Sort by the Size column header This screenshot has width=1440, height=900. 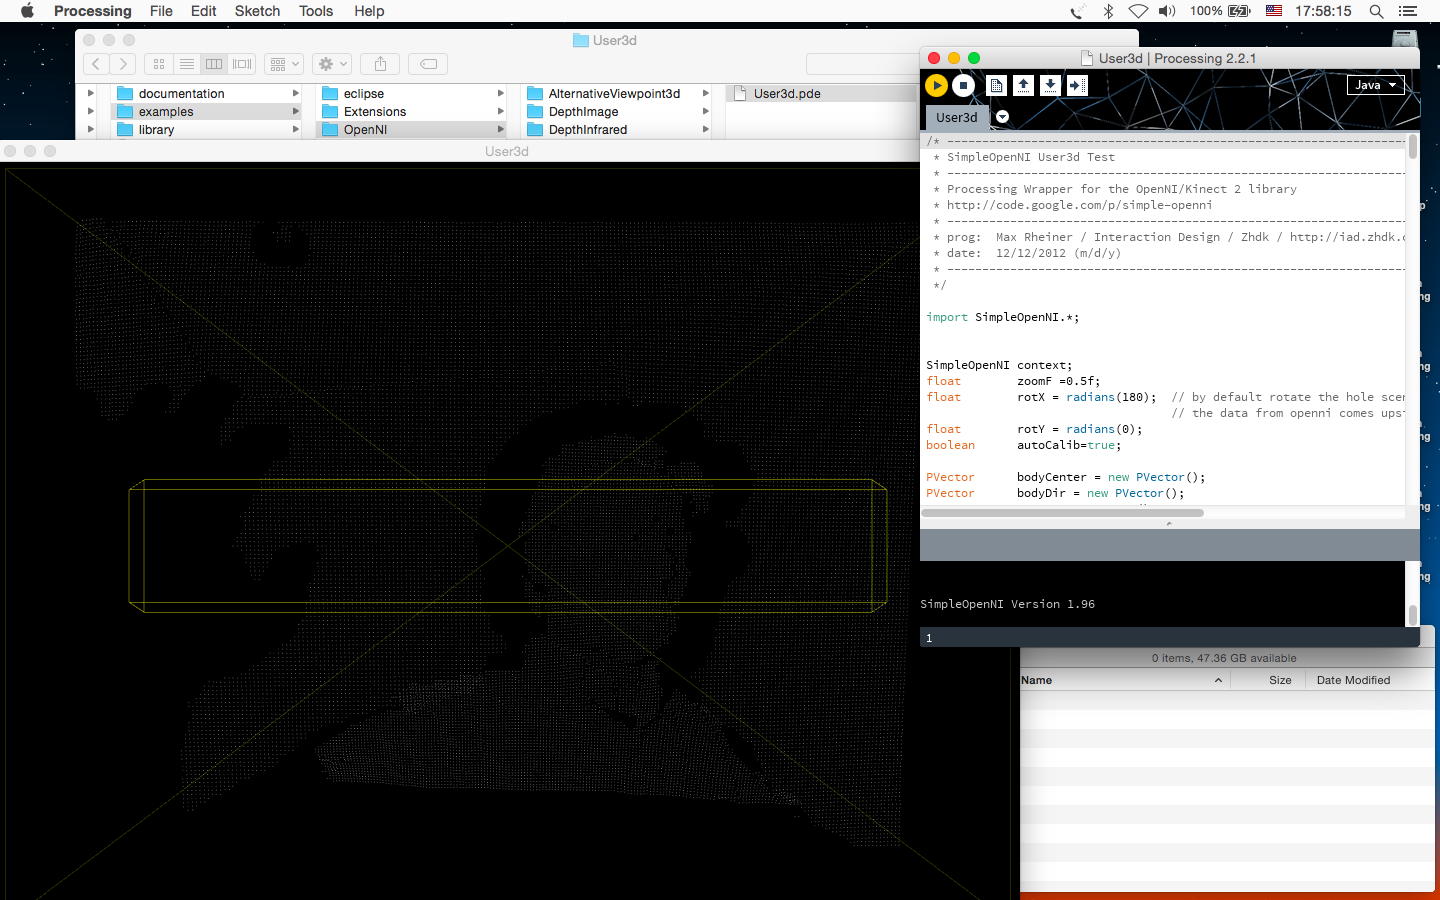[1270, 680]
